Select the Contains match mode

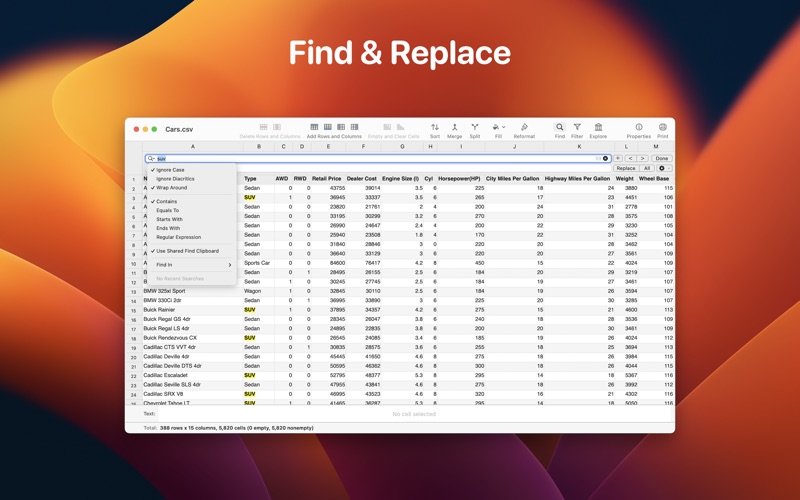[x=192, y=202]
